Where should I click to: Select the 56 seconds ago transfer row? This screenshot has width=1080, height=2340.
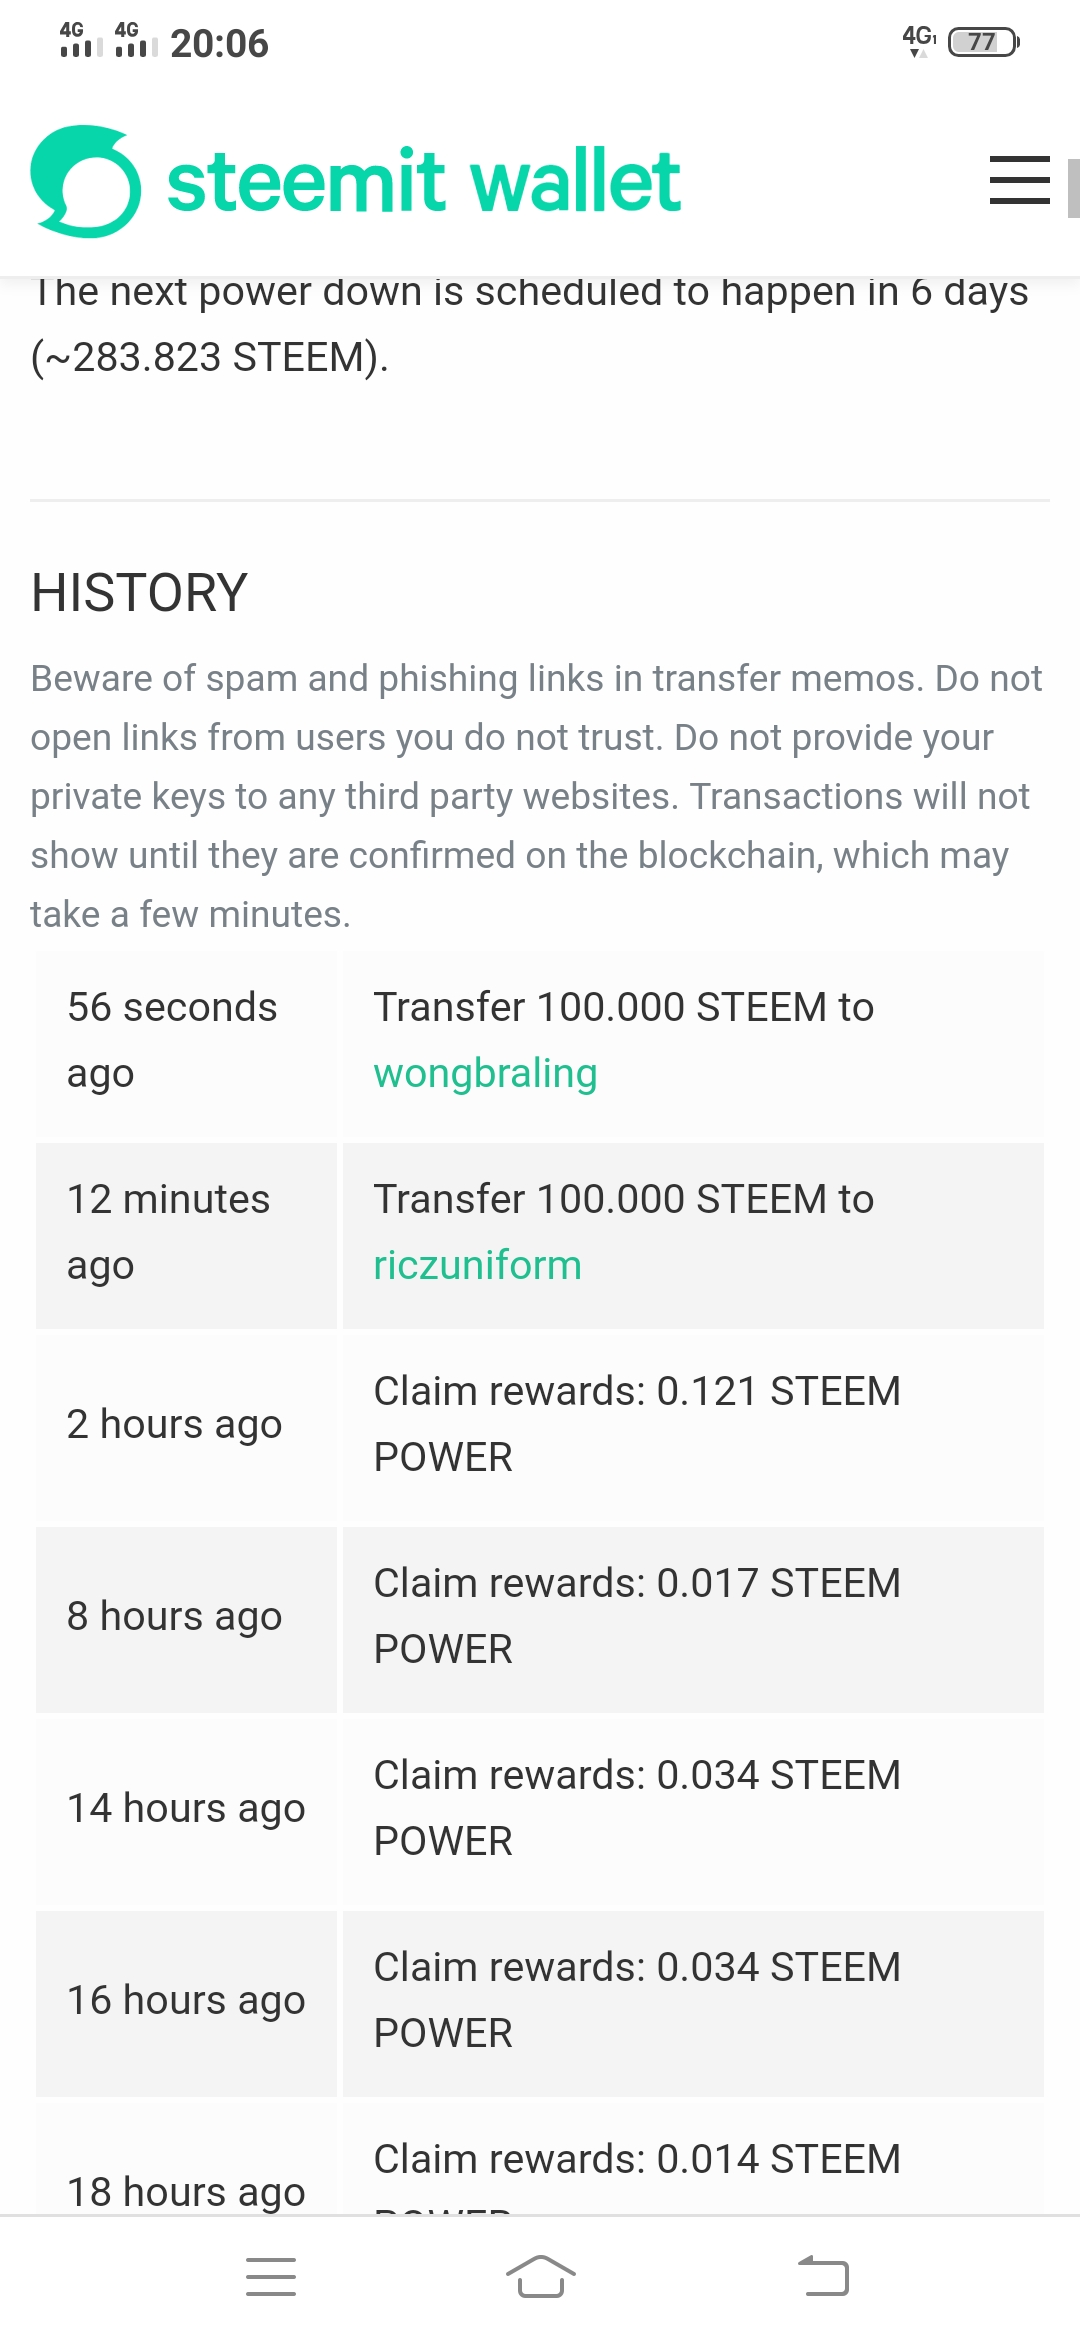click(540, 1041)
